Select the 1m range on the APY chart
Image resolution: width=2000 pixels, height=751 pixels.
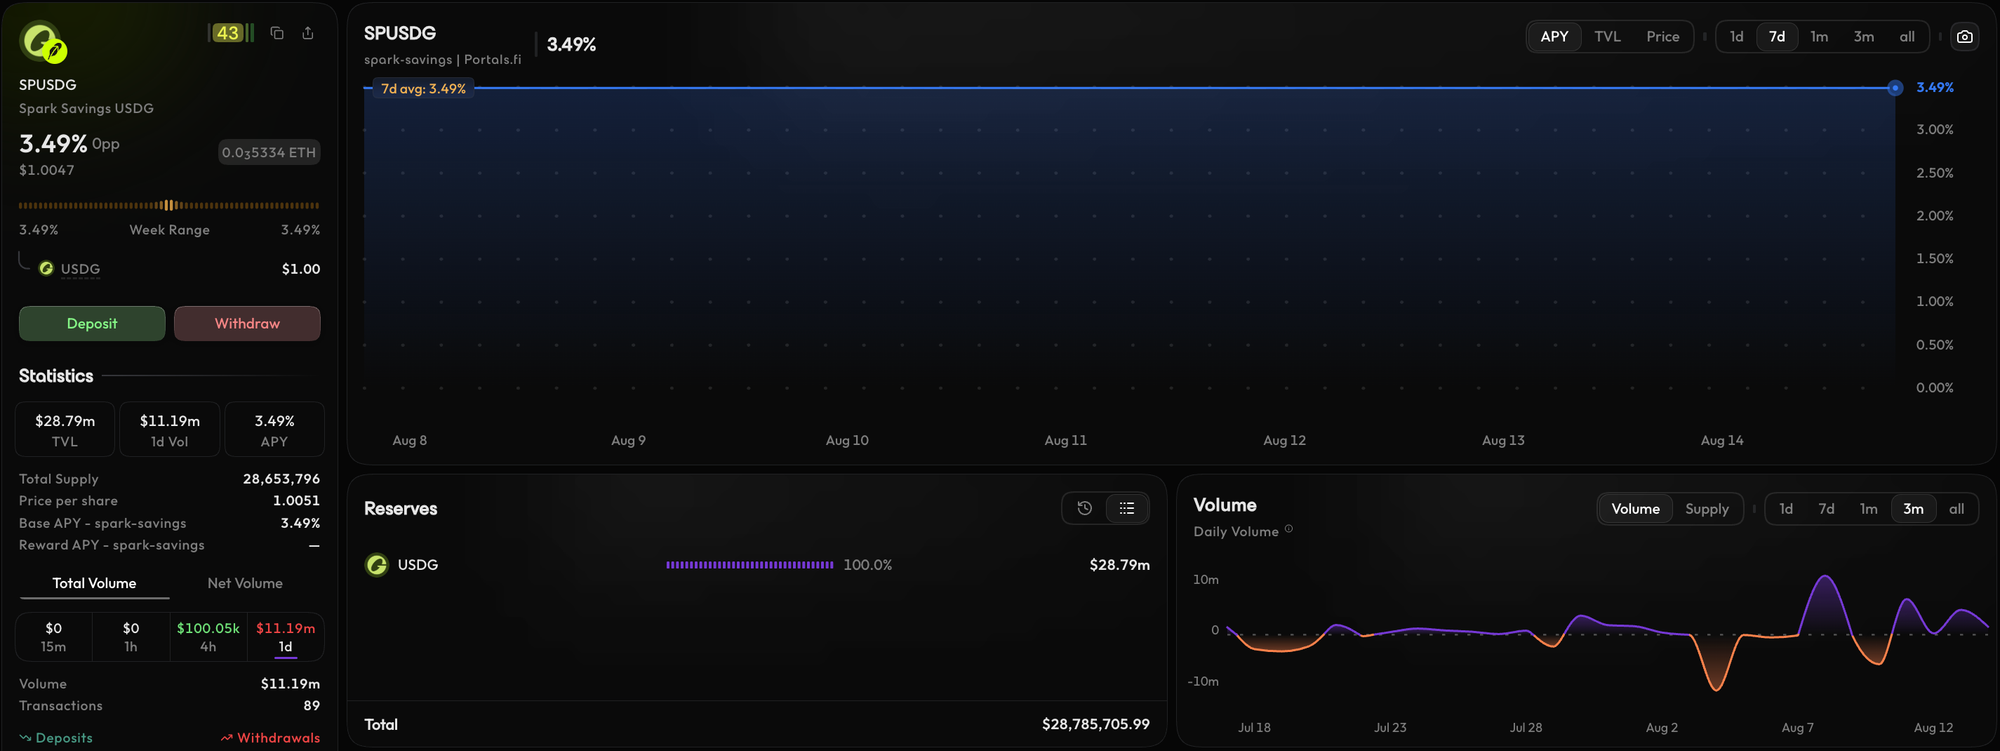[1819, 37]
